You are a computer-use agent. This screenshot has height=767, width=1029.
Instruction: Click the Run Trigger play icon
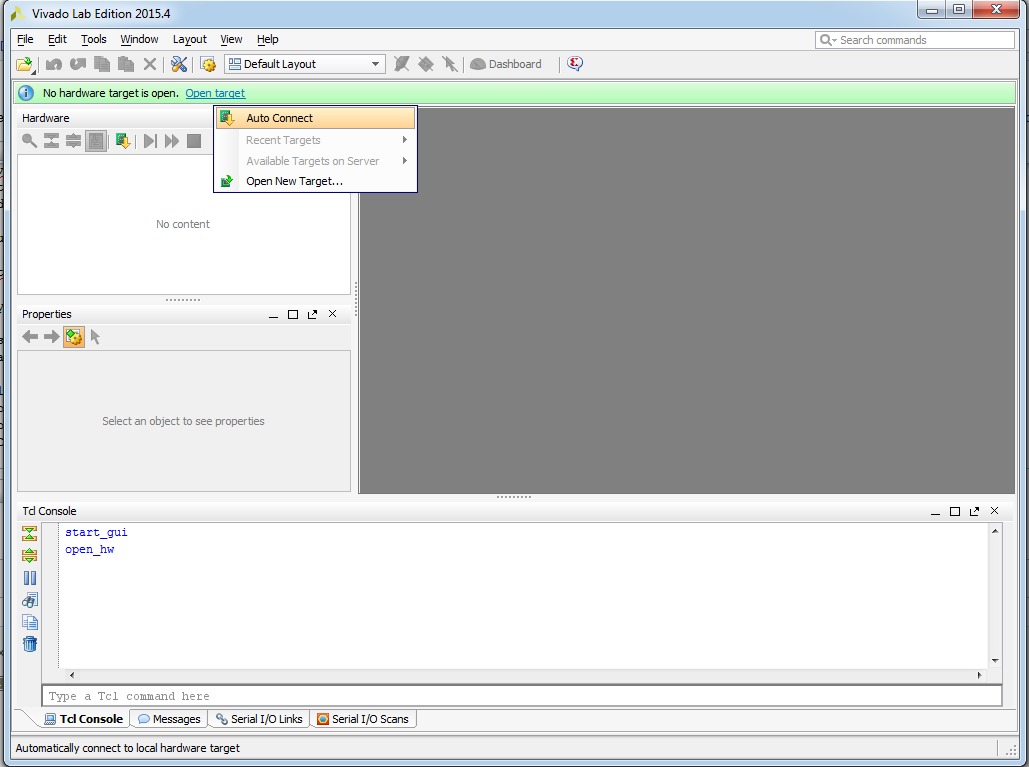(x=150, y=141)
